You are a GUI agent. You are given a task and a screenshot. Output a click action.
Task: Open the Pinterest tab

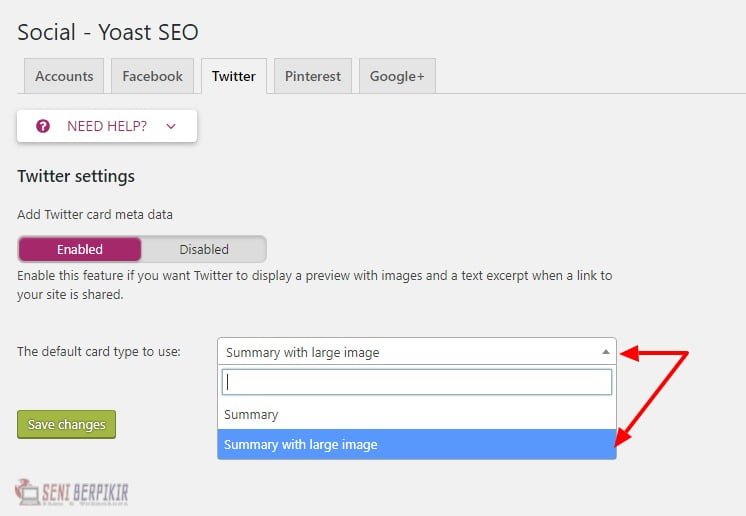point(312,76)
